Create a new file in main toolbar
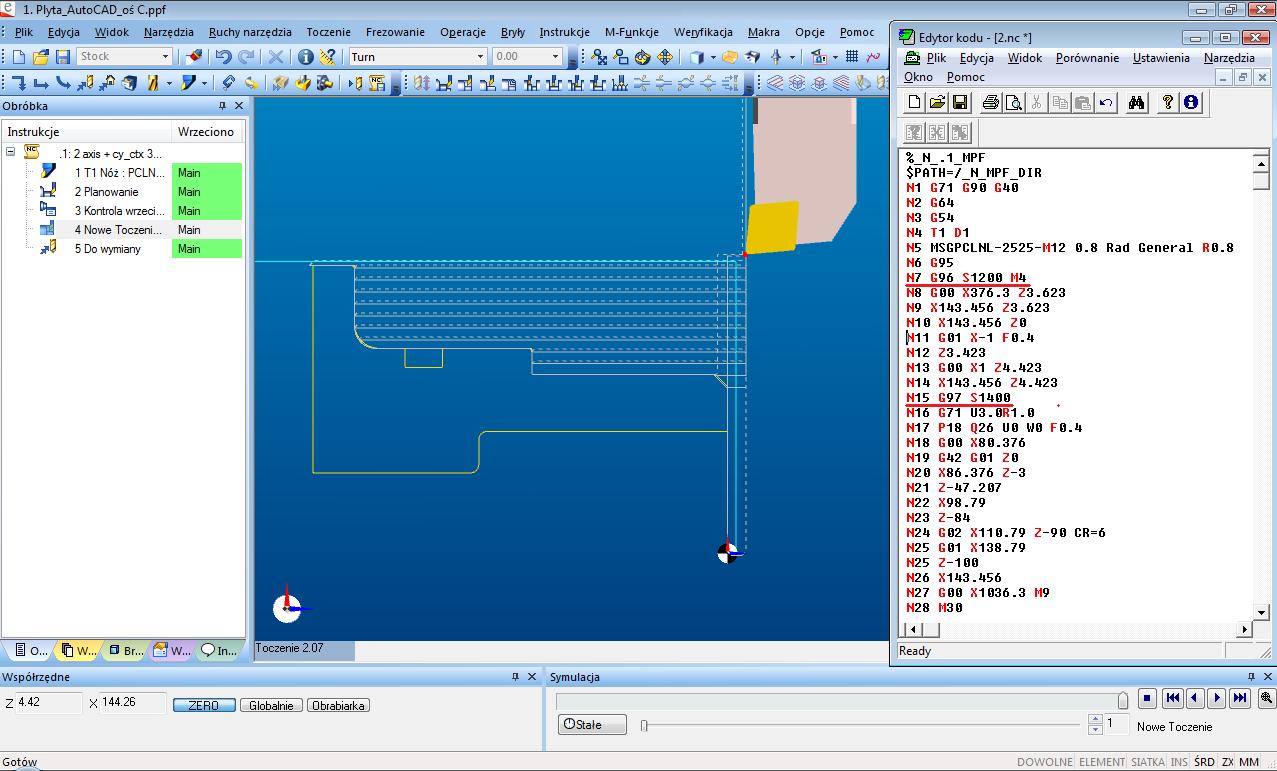The width and height of the screenshot is (1277, 771). pos(18,57)
